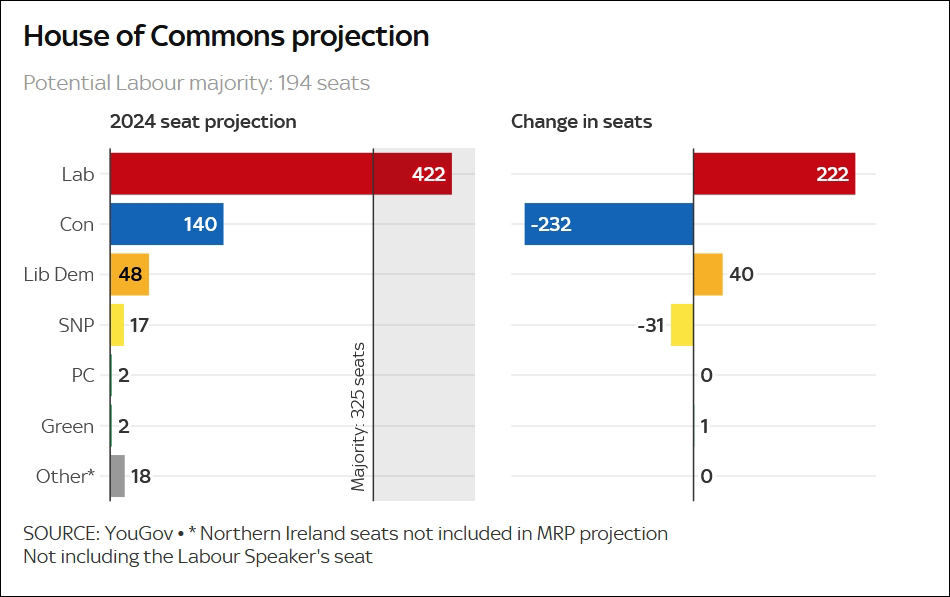950x597 pixels.
Task: Select the grey Other 18 seat bar
Action: click(118, 476)
